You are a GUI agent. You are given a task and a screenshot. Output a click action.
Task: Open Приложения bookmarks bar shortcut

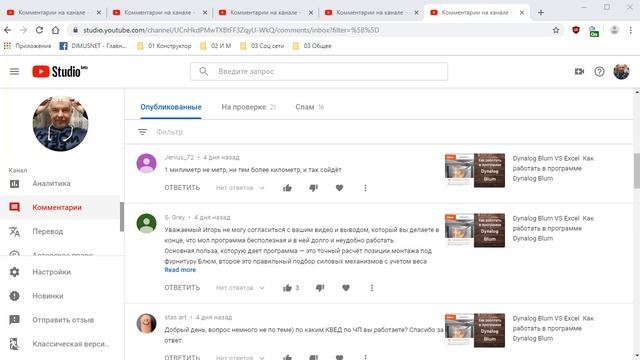pyautogui.click(x=27, y=46)
